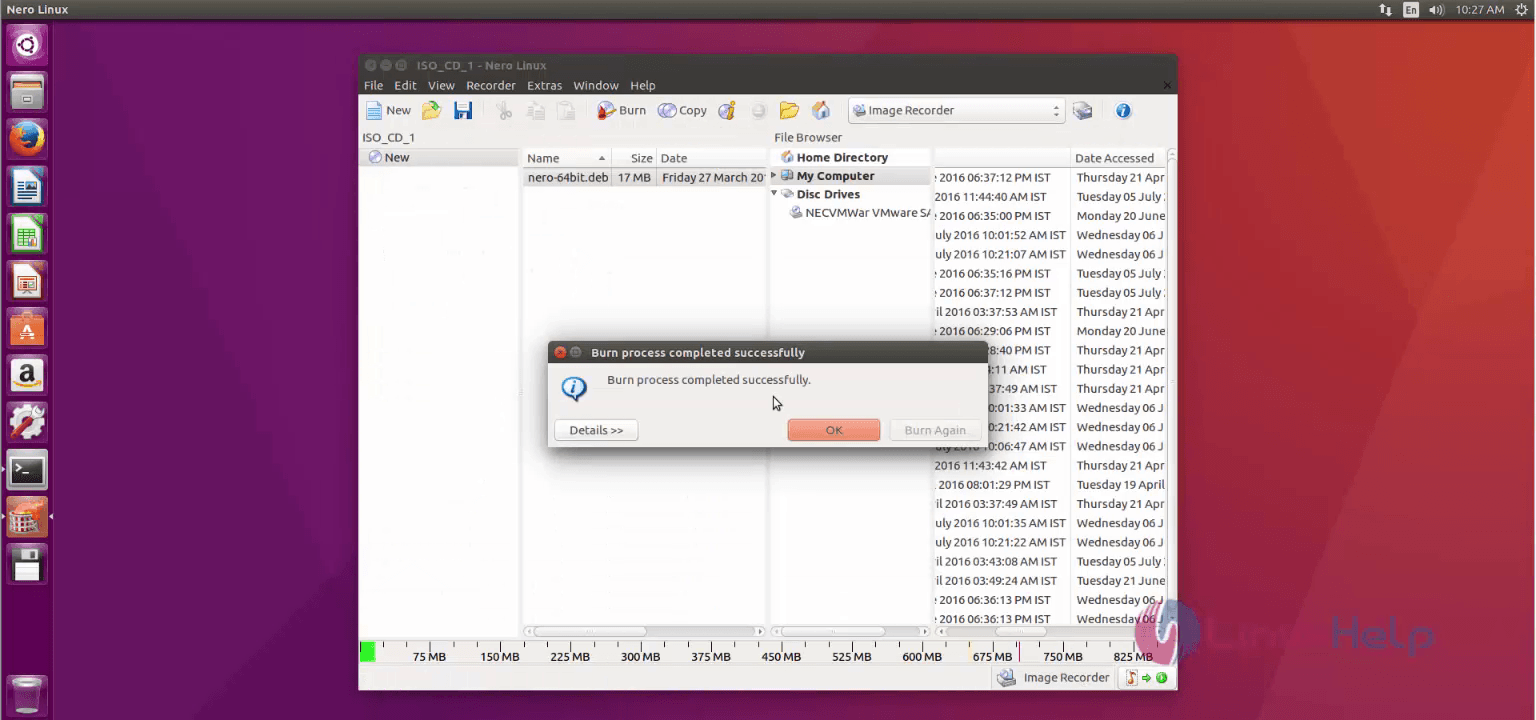Image resolution: width=1536 pixels, height=720 pixels.
Task: Click the Burn Again button
Action: click(x=935, y=430)
